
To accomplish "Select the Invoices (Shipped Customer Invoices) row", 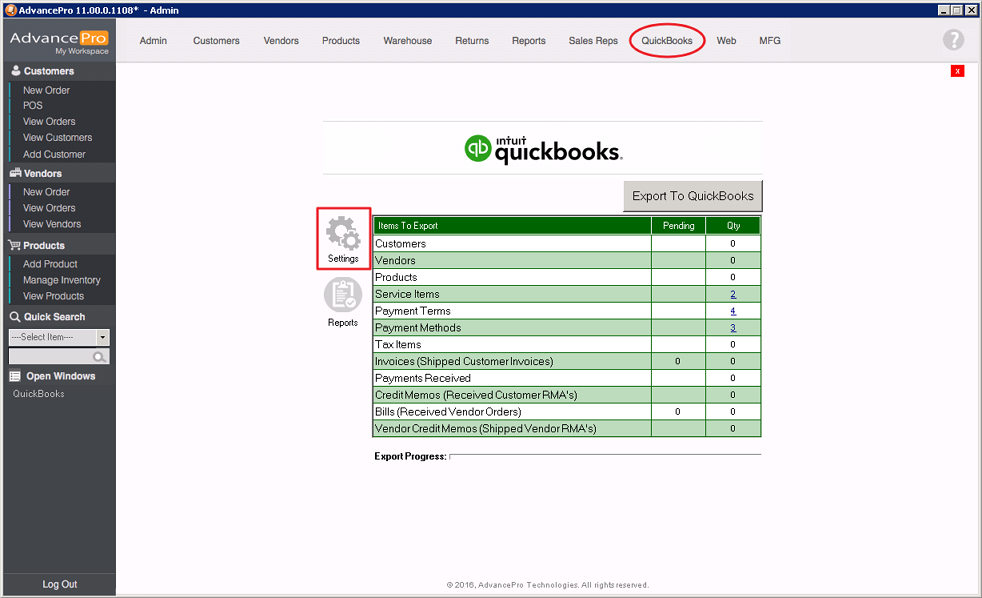I will click(x=567, y=362).
